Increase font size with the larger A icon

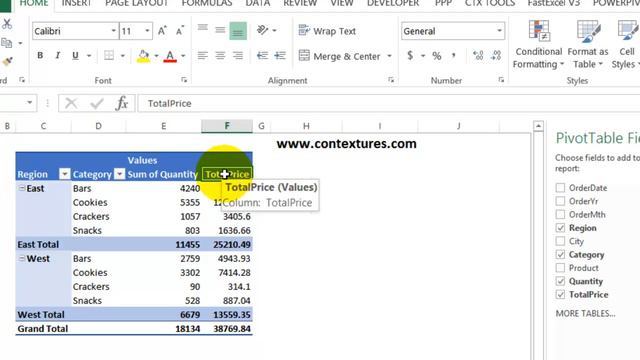pos(162,31)
